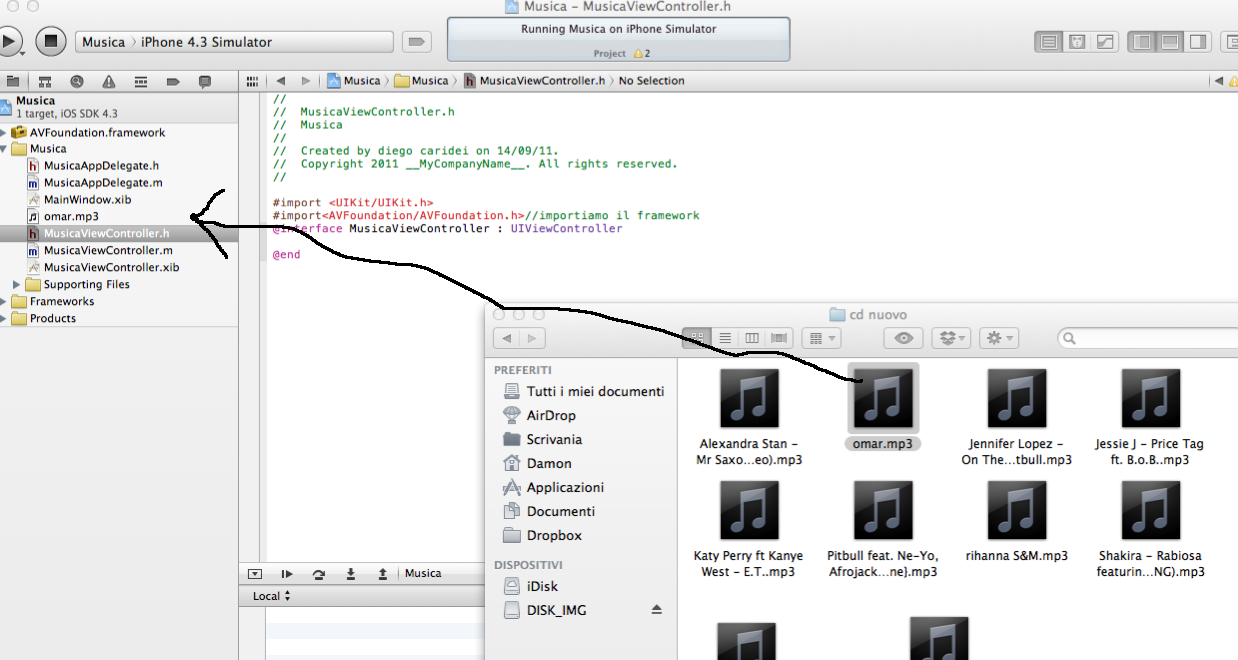This screenshot has height=660, width=1238.
Task: Open the Search navigator
Action: click(x=77, y=81)
